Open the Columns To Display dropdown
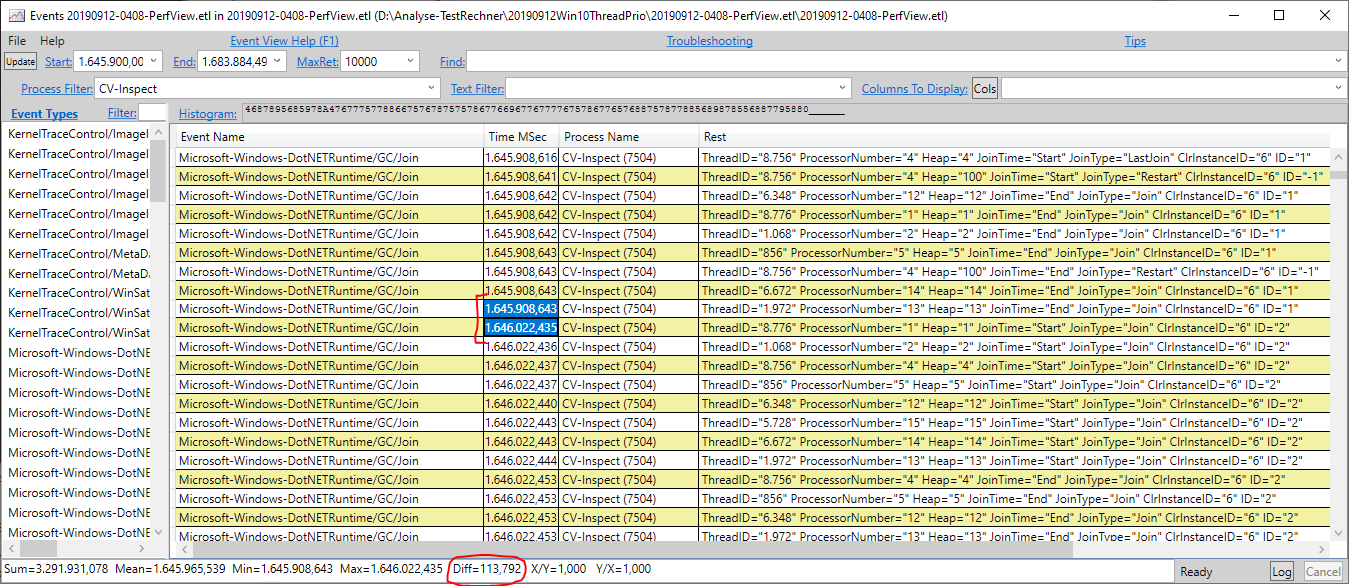 1337,88
